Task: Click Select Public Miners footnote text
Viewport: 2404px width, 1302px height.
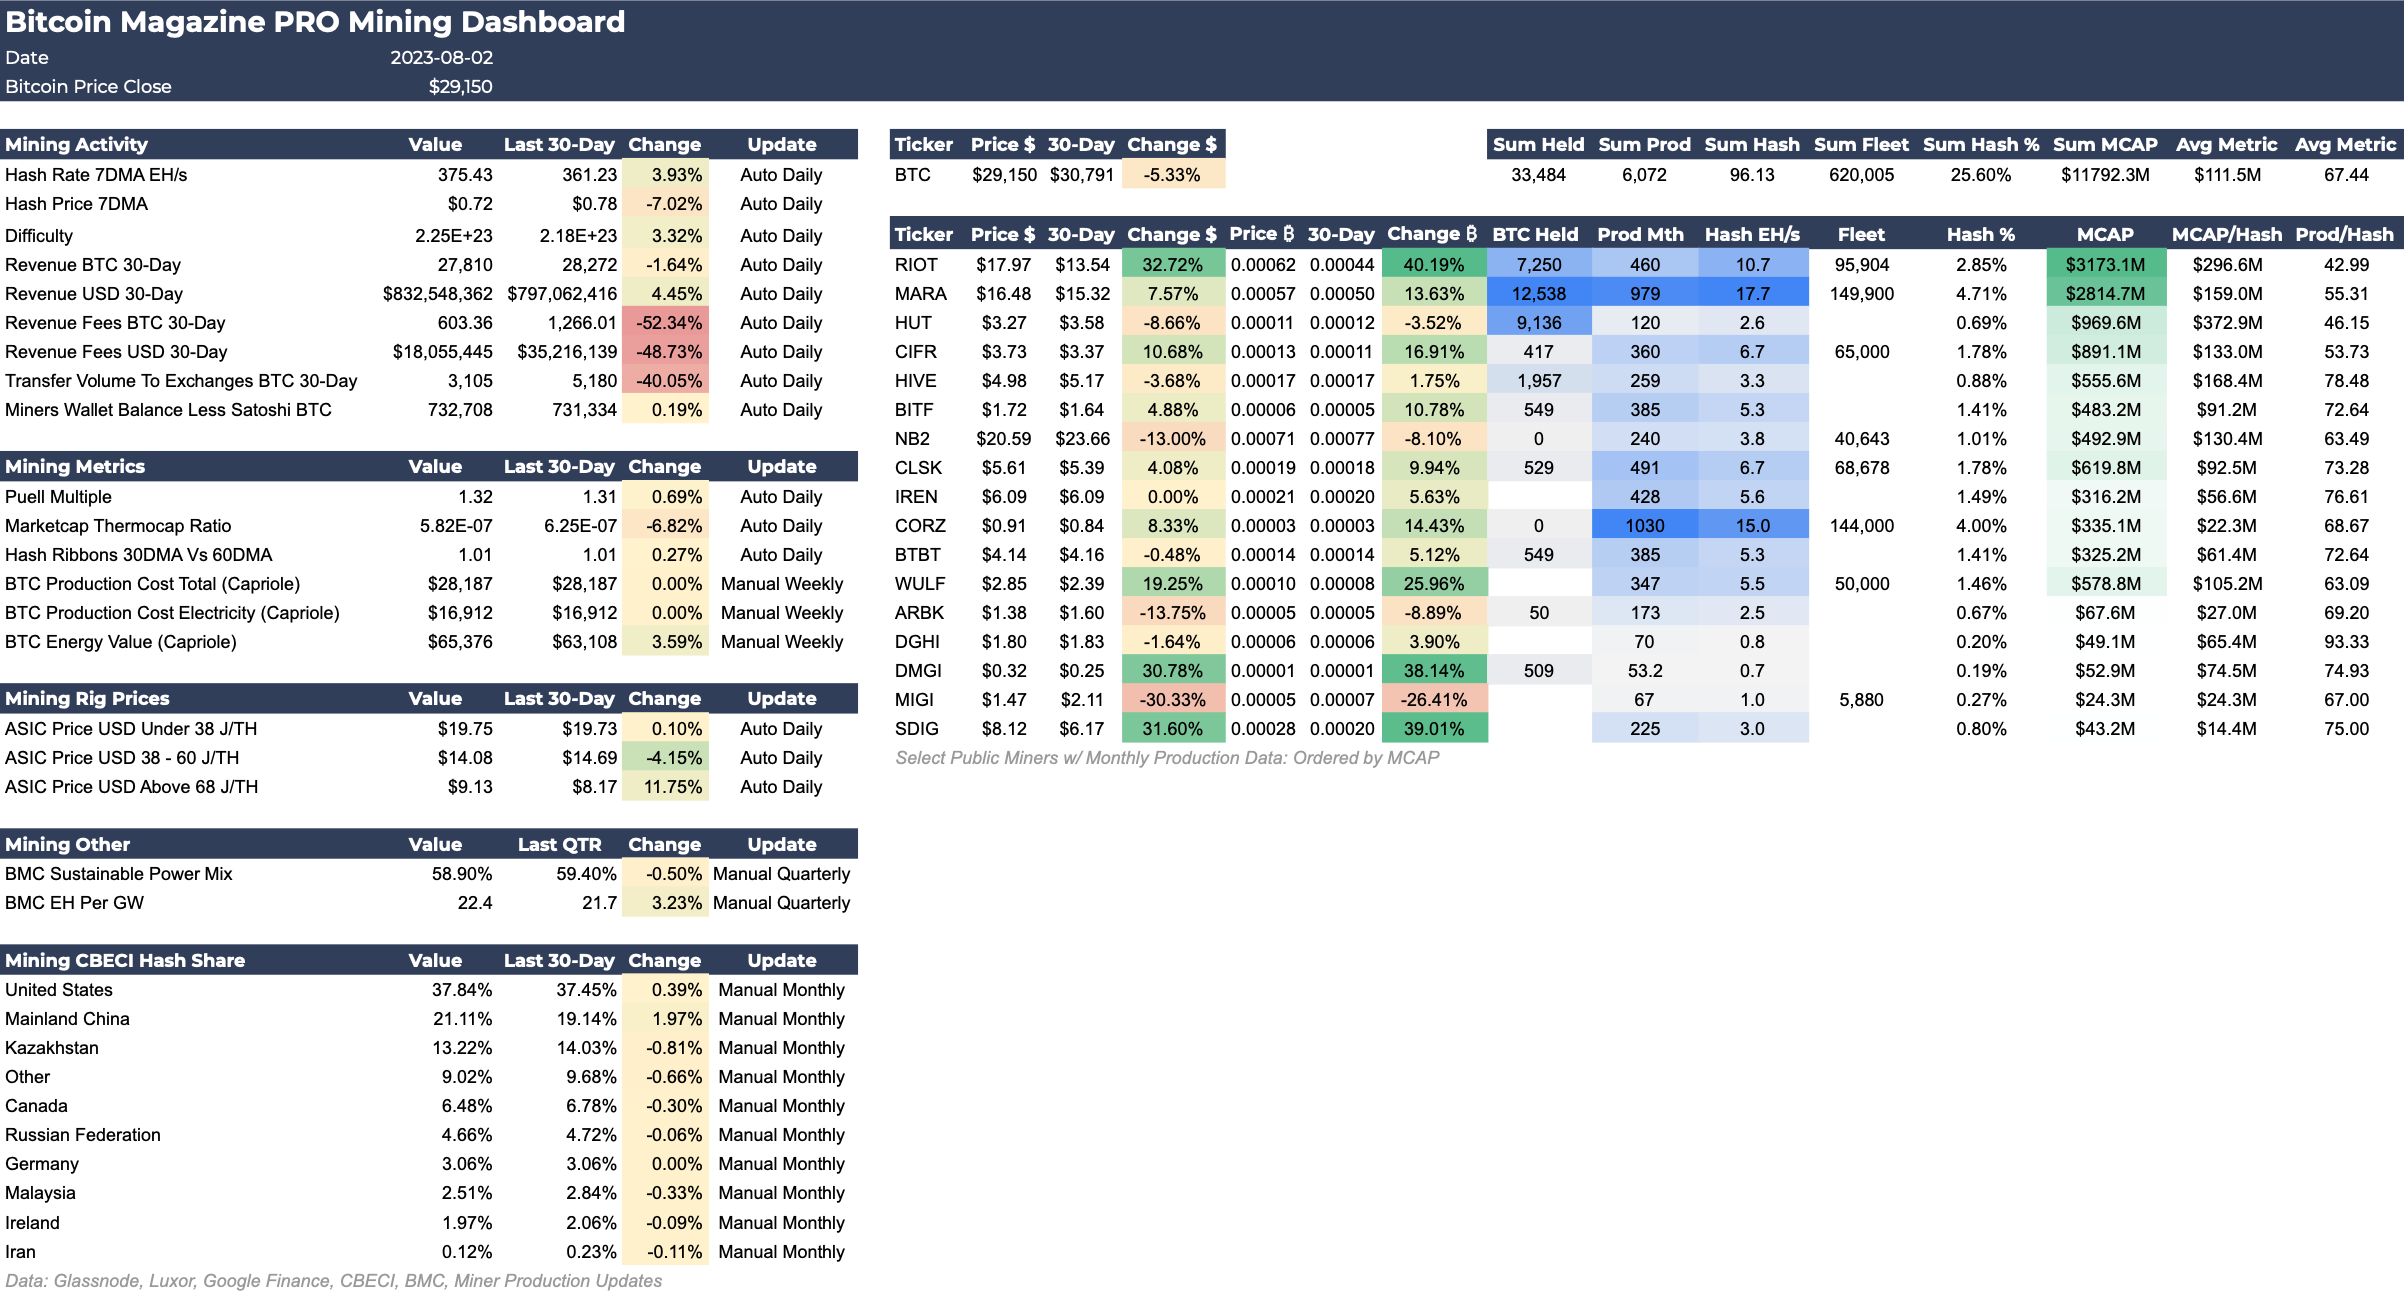Action: pos(1167,758)
